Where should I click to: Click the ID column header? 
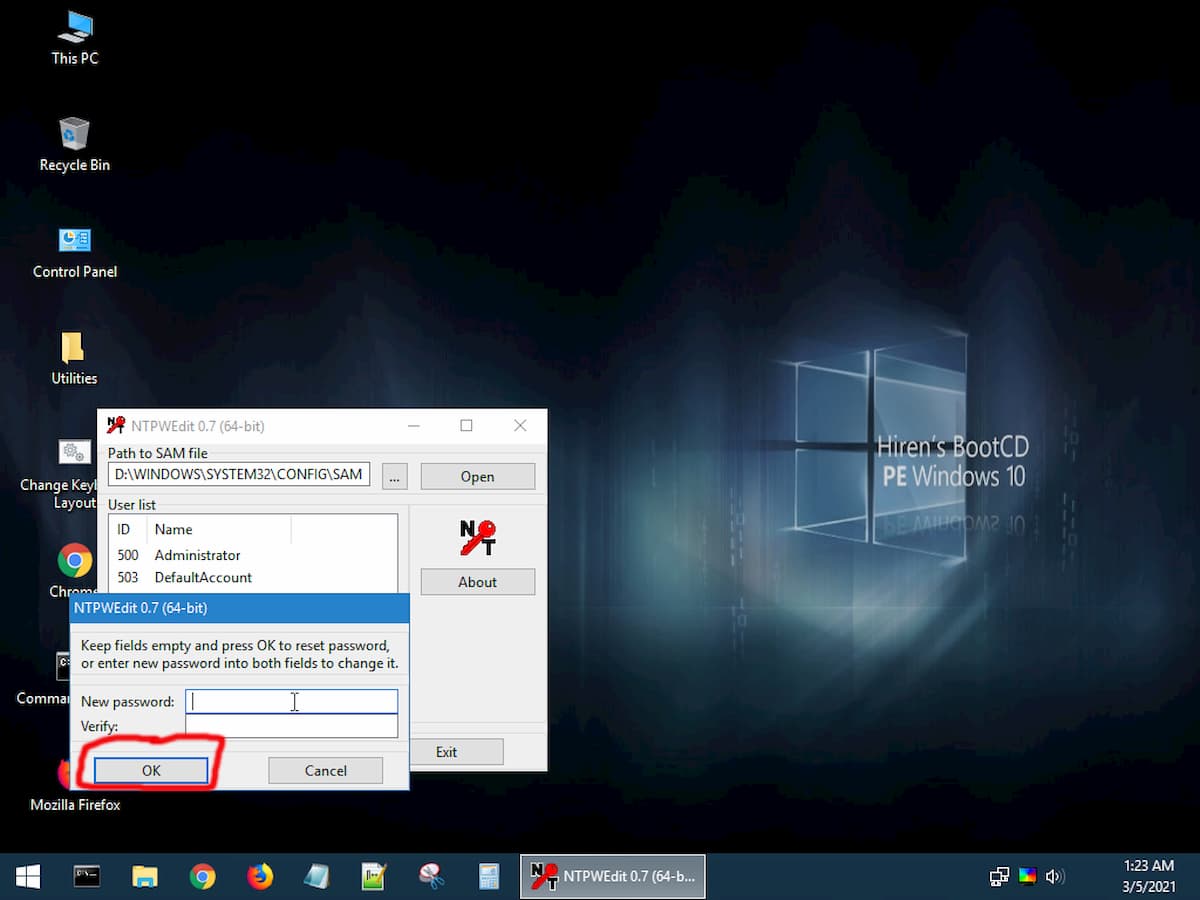pos(128,530)
